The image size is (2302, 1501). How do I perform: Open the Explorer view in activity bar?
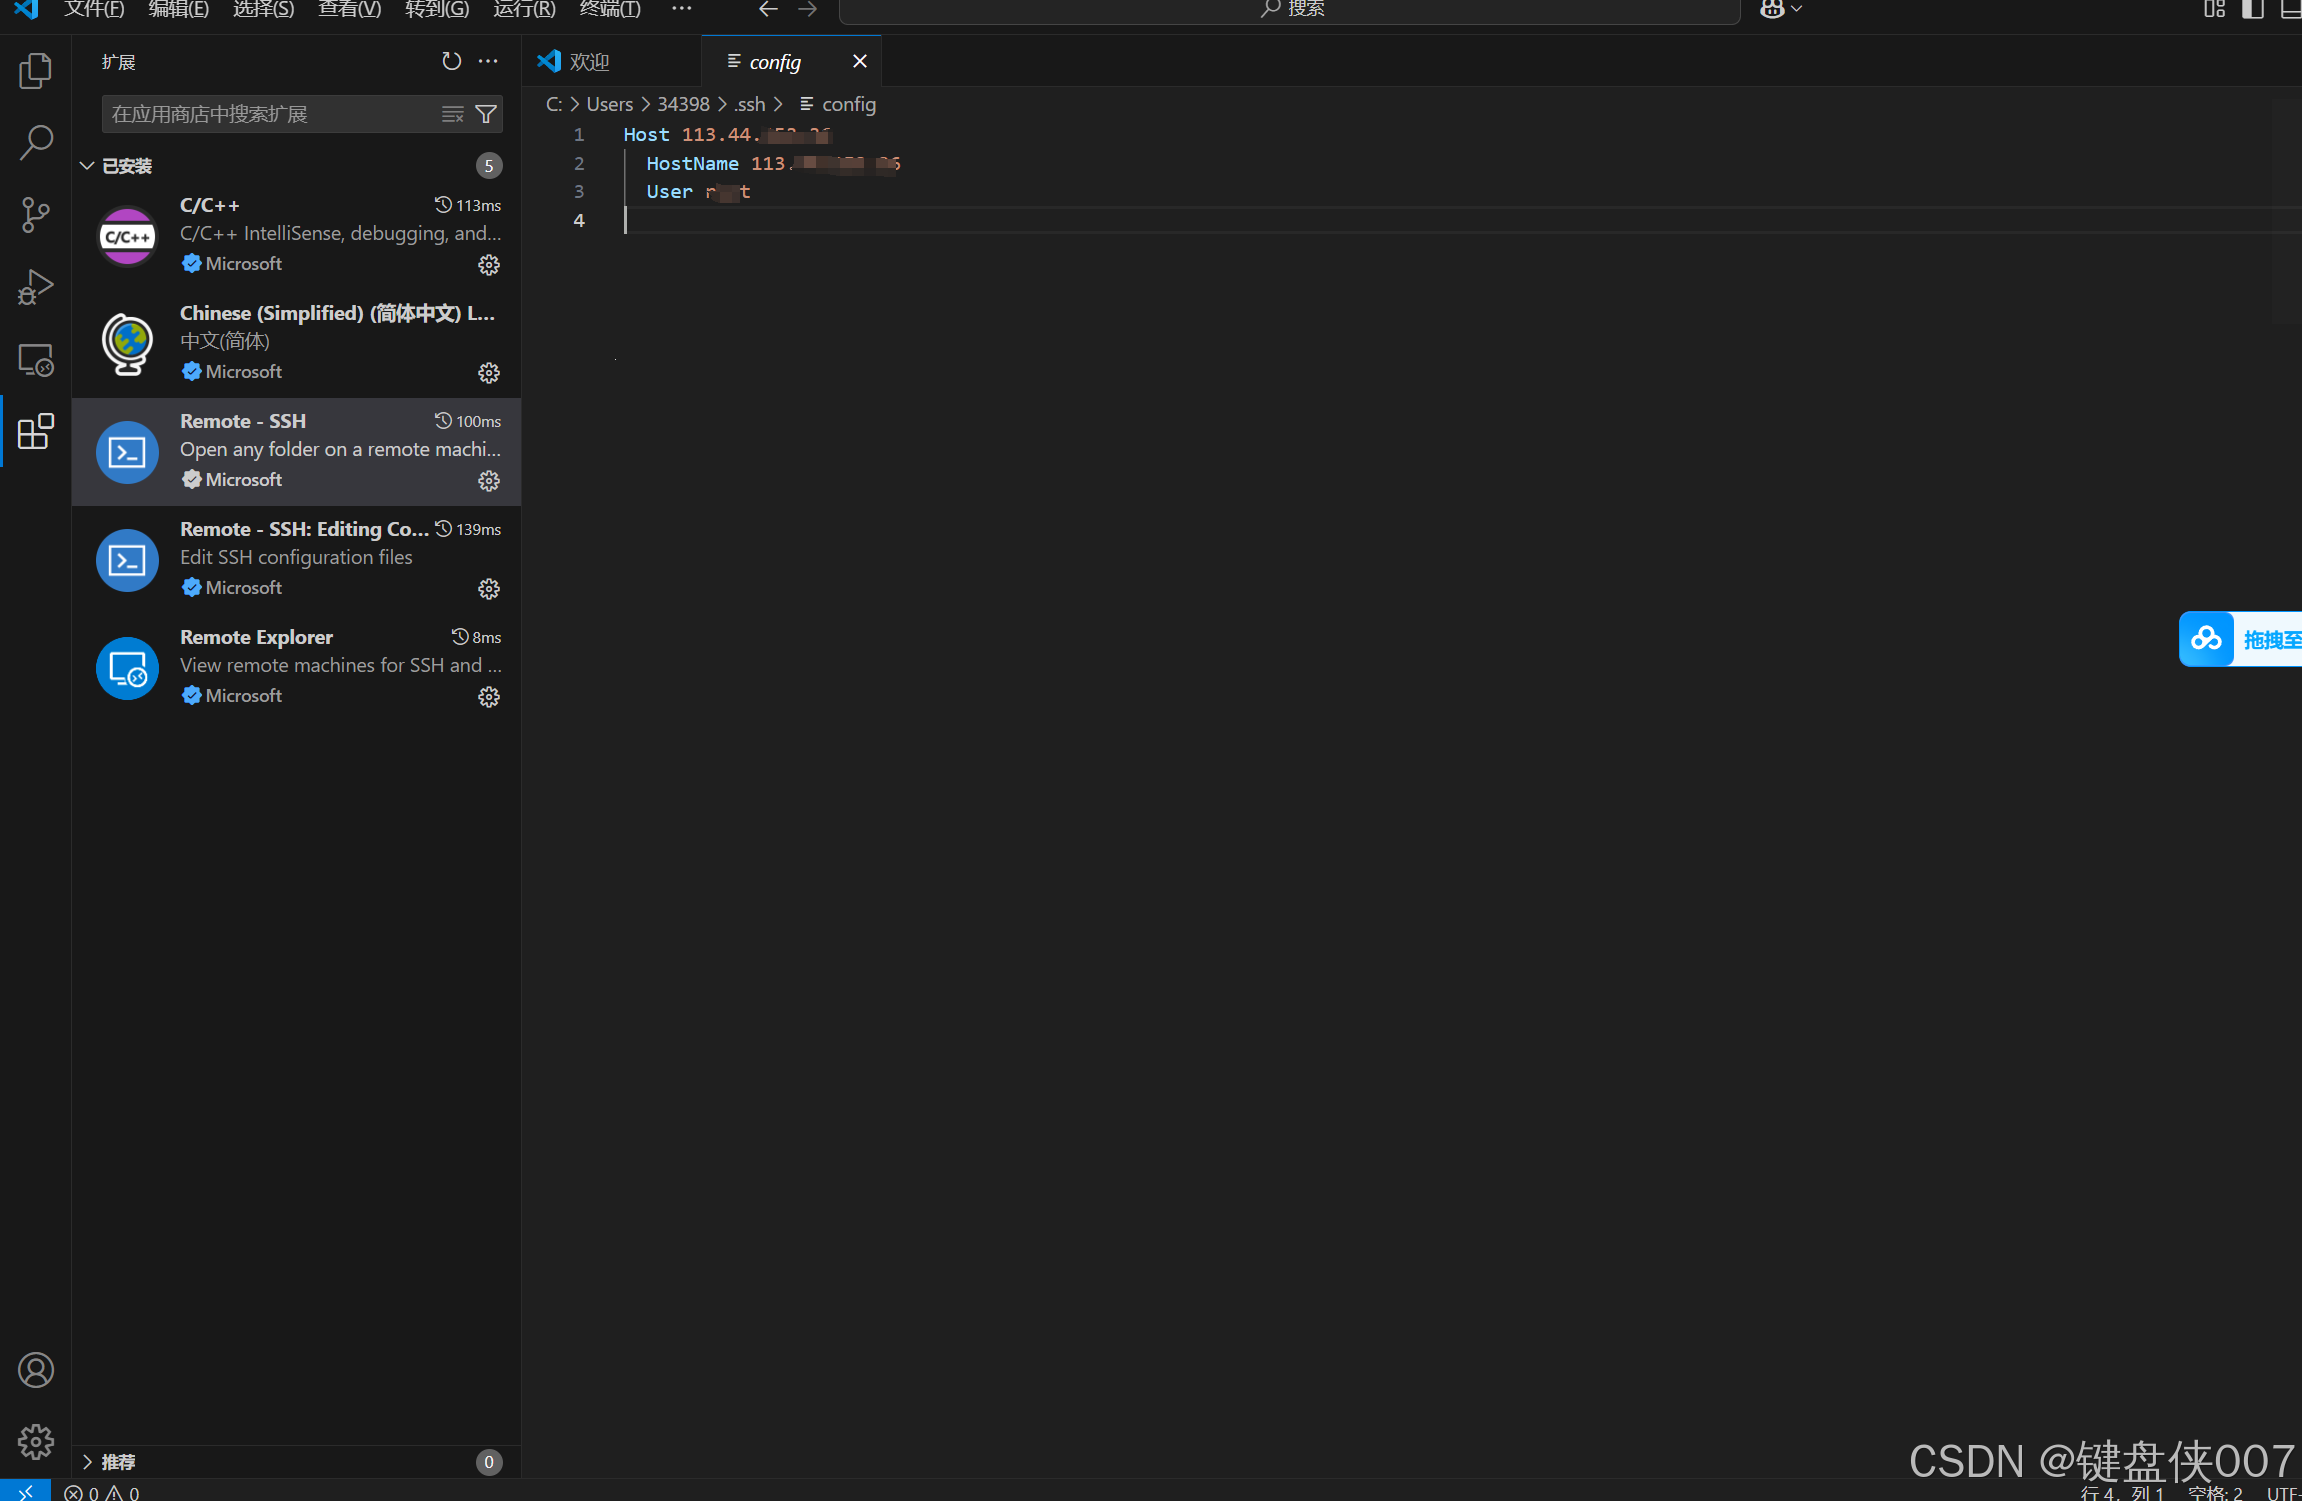click(x=35, y=71)
